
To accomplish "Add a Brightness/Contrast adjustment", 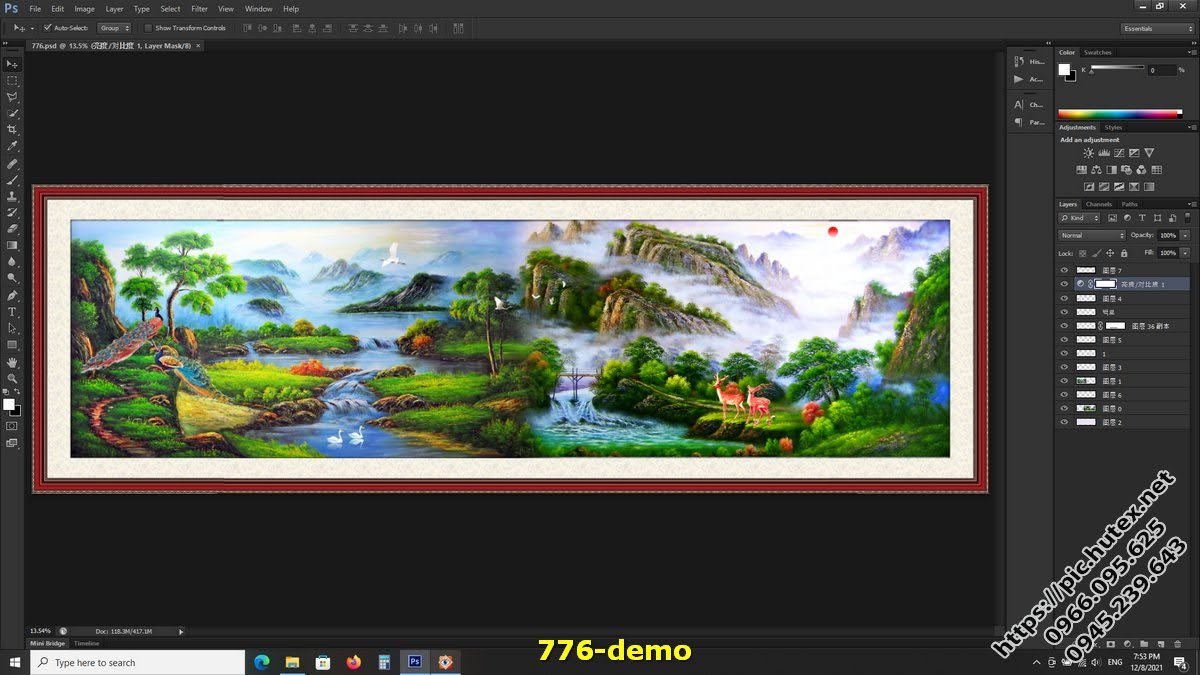I will pyautogui.click(x=1088, y=153).
